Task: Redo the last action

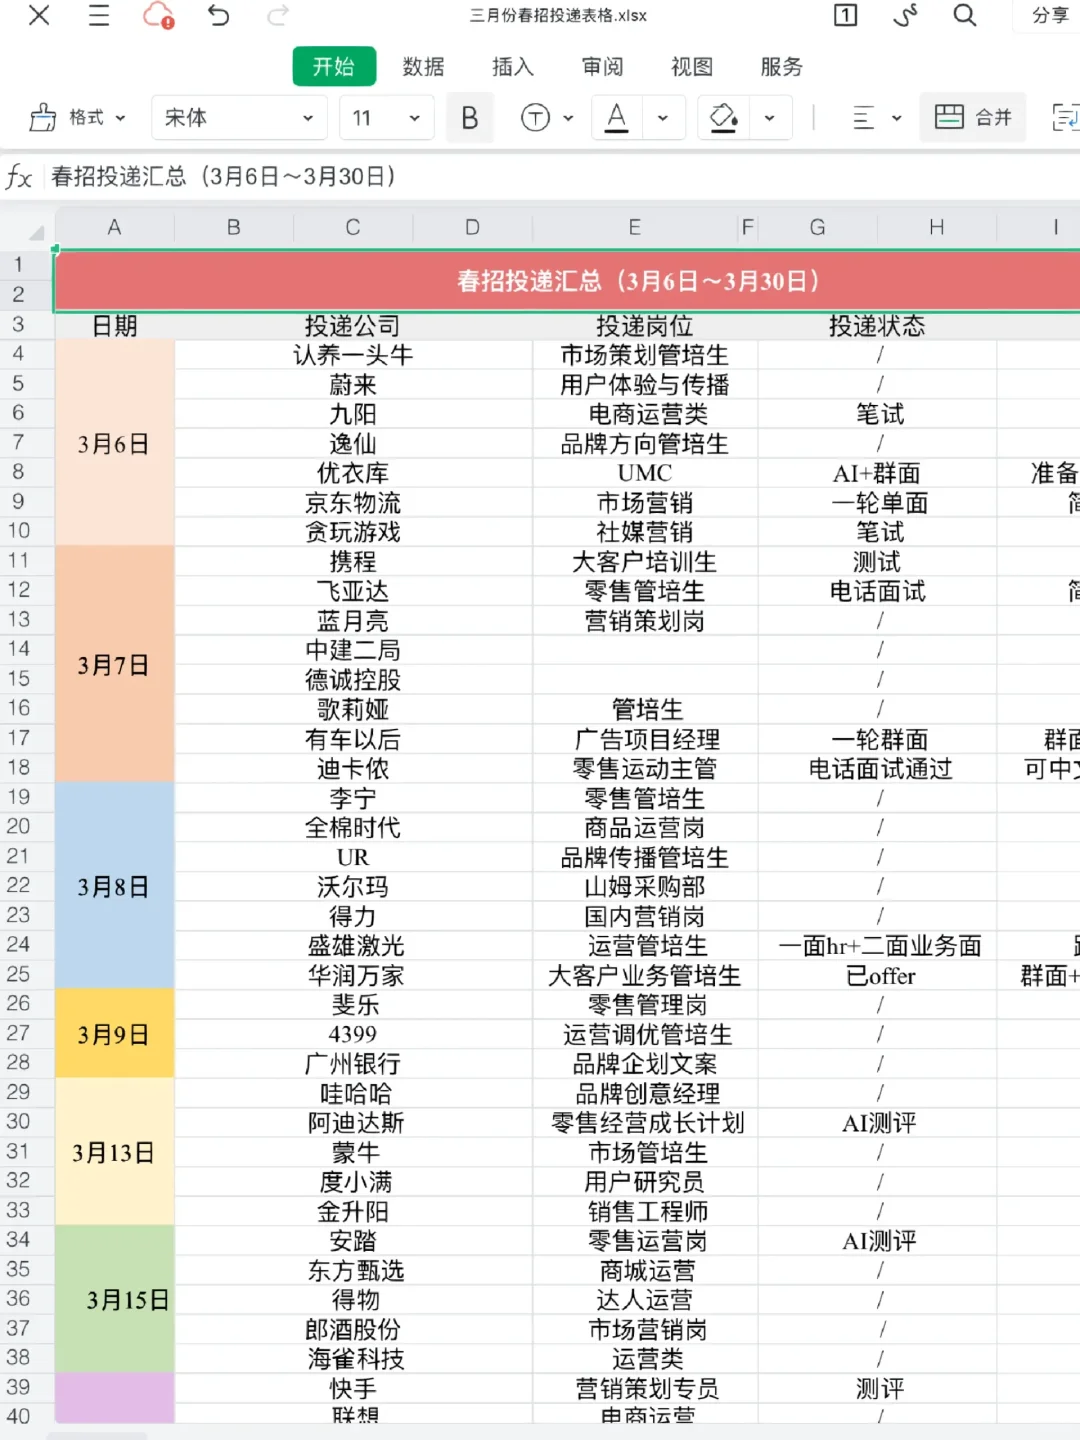Action: coord(278,15)
